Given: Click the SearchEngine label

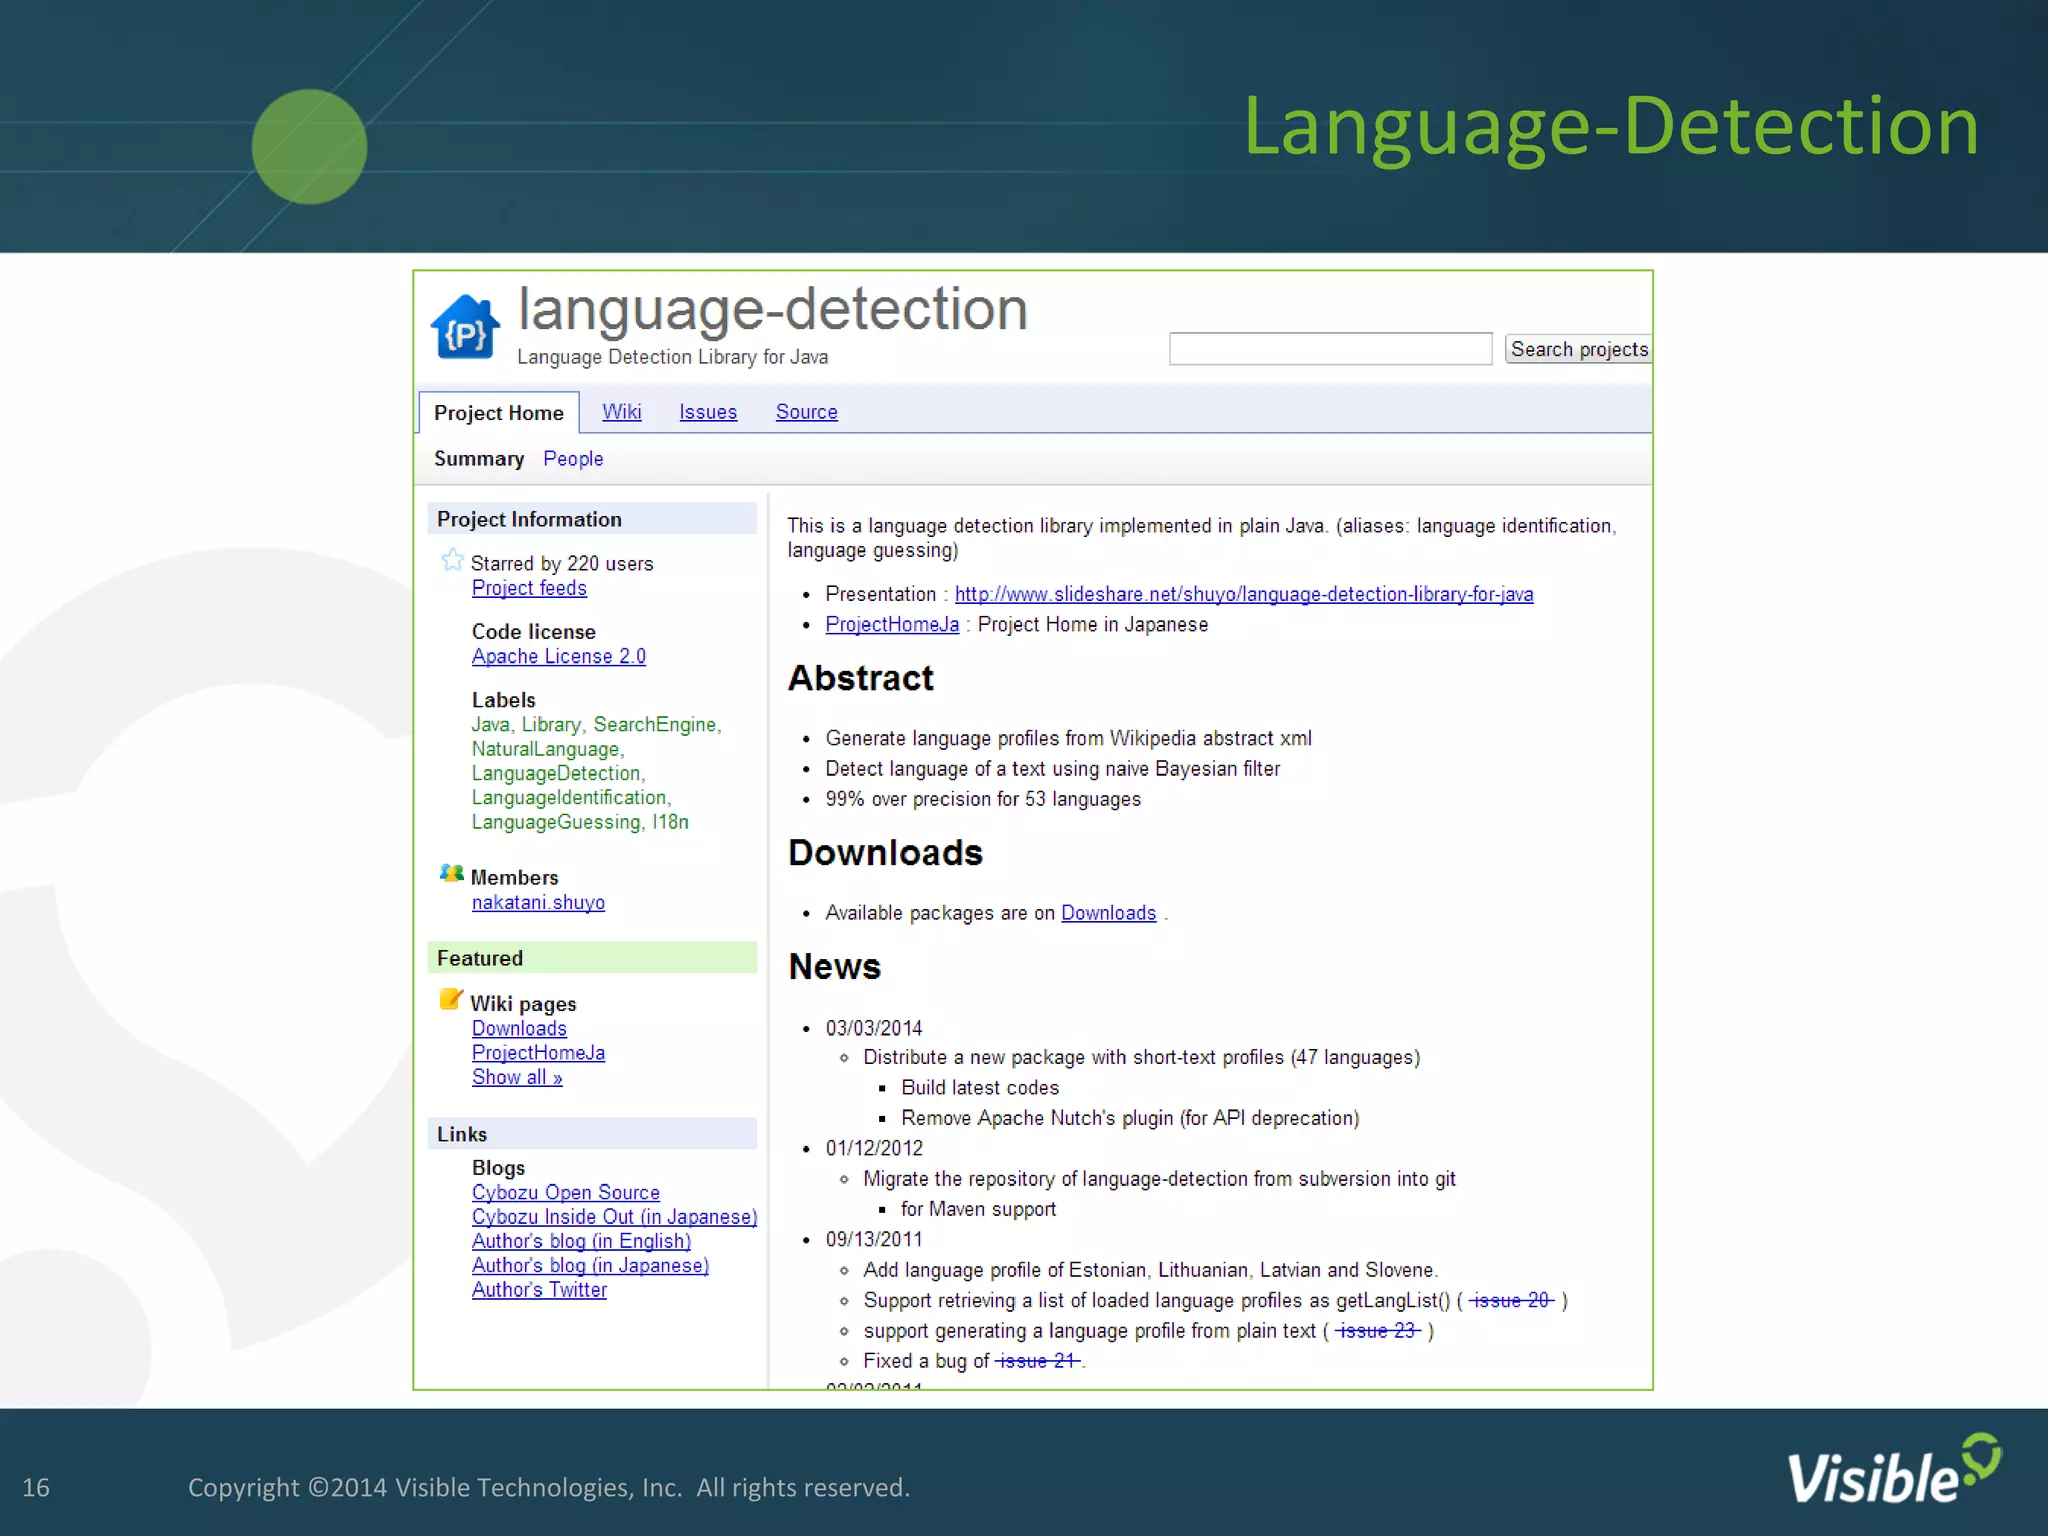Looking at the screenshot, I should point(655,724).
